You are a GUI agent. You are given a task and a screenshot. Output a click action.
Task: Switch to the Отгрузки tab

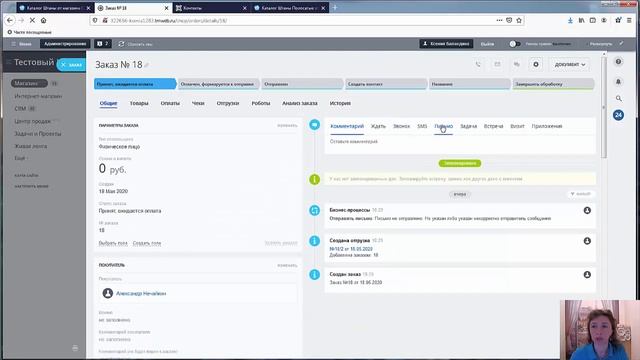coord(228,103)
